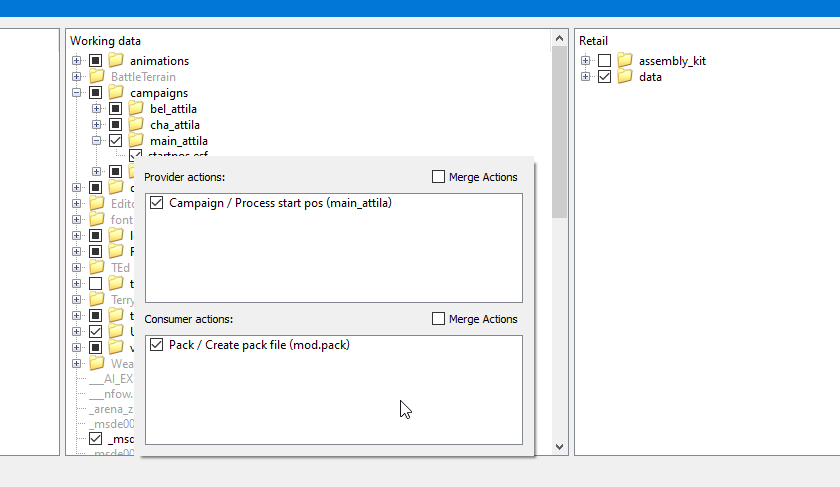Click the data folder icon in Retail
The width and height of the screenshot is (840, 487).
click(x=625, y=77)
